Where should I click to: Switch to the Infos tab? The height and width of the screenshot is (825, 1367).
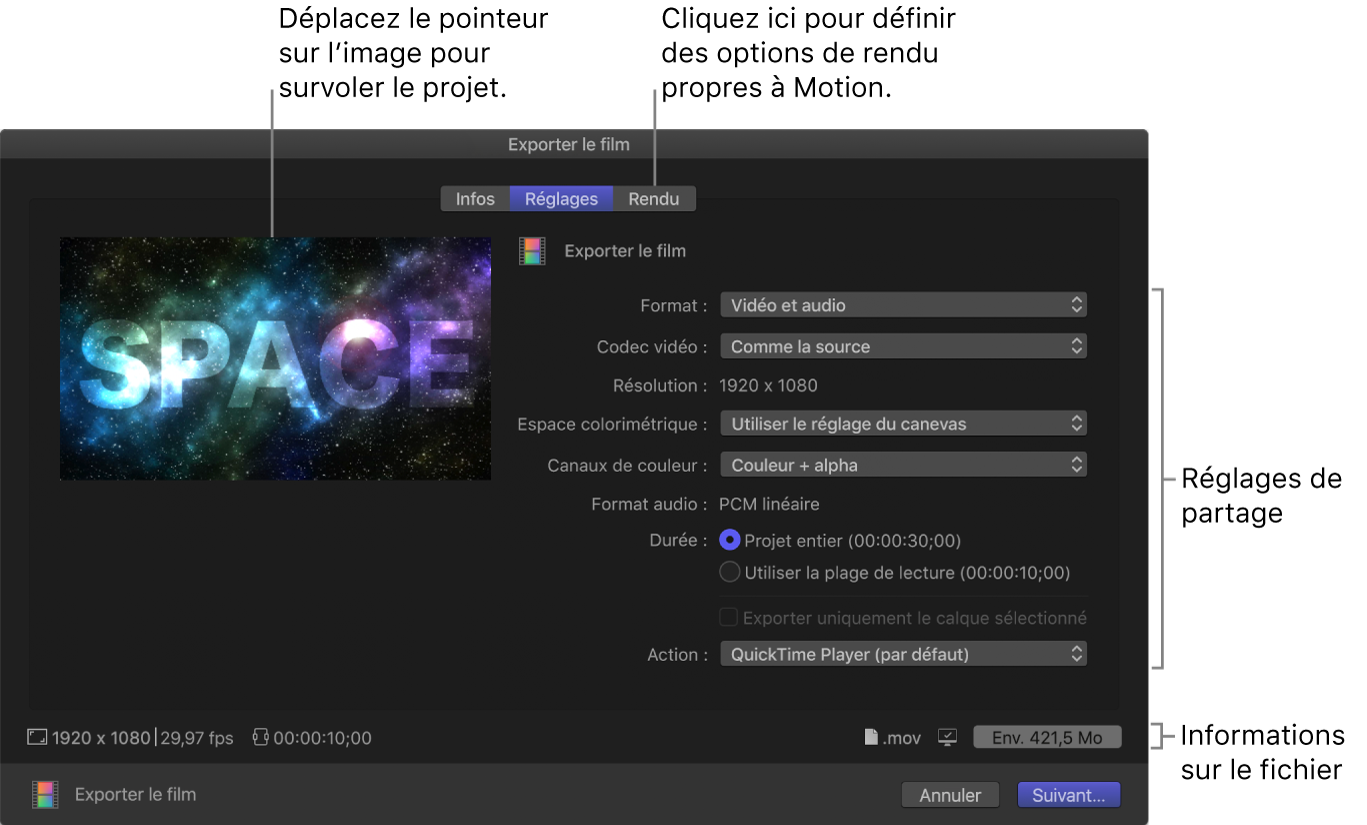(x=474, y=198)
